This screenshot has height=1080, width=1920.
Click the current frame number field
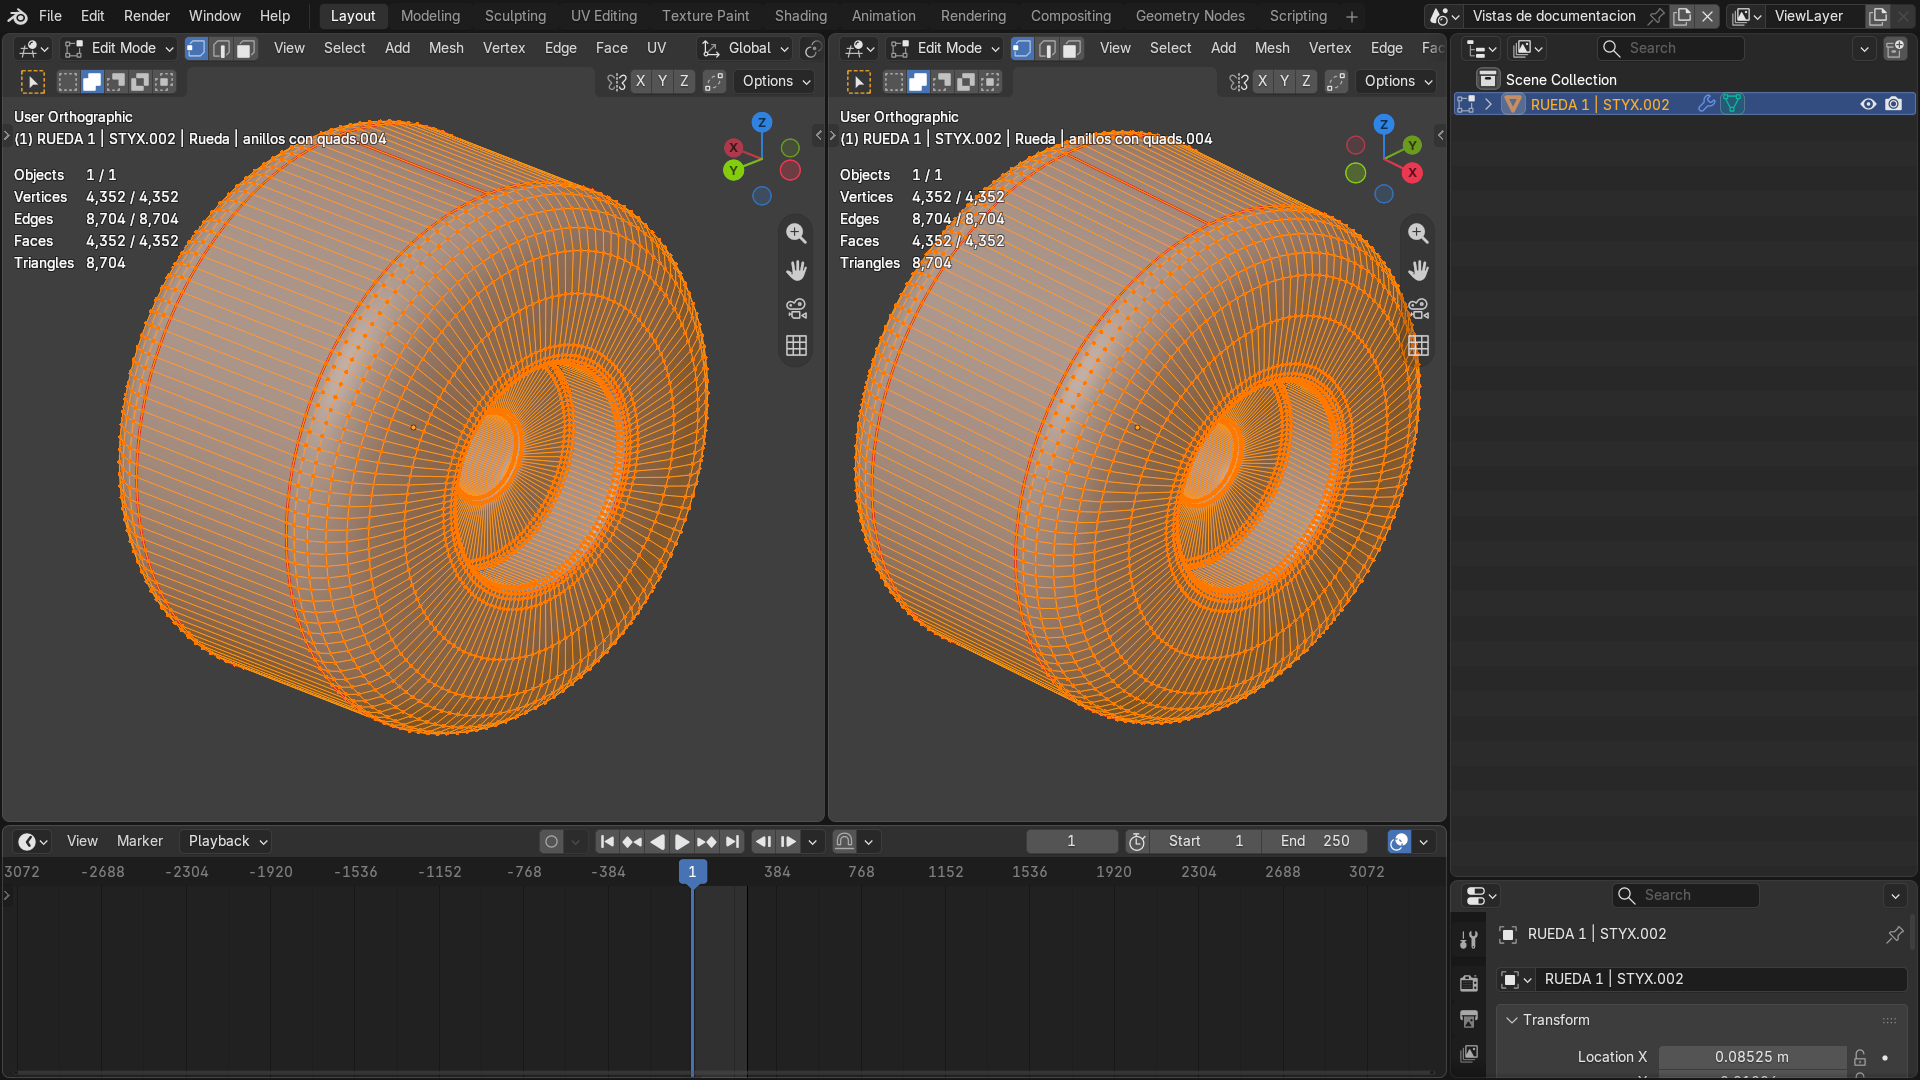[x=1071, y=842]
